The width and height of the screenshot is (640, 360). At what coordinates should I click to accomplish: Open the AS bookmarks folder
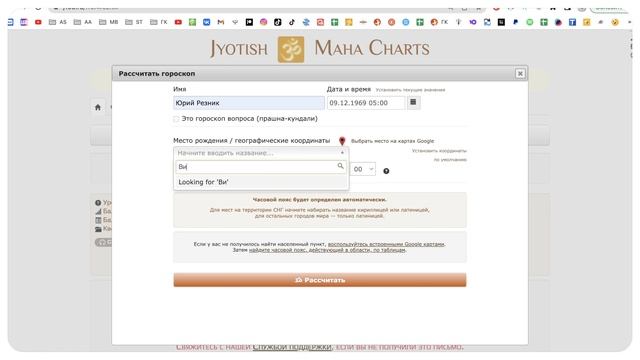coord(58,22)
